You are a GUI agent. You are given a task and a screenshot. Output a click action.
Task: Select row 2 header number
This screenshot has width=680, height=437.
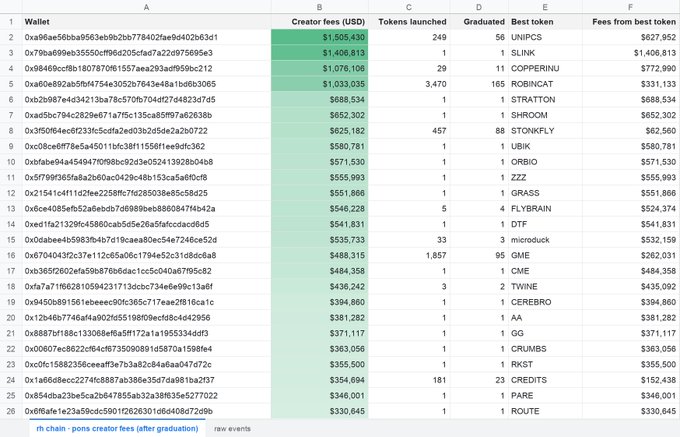[x=11, y=37]
